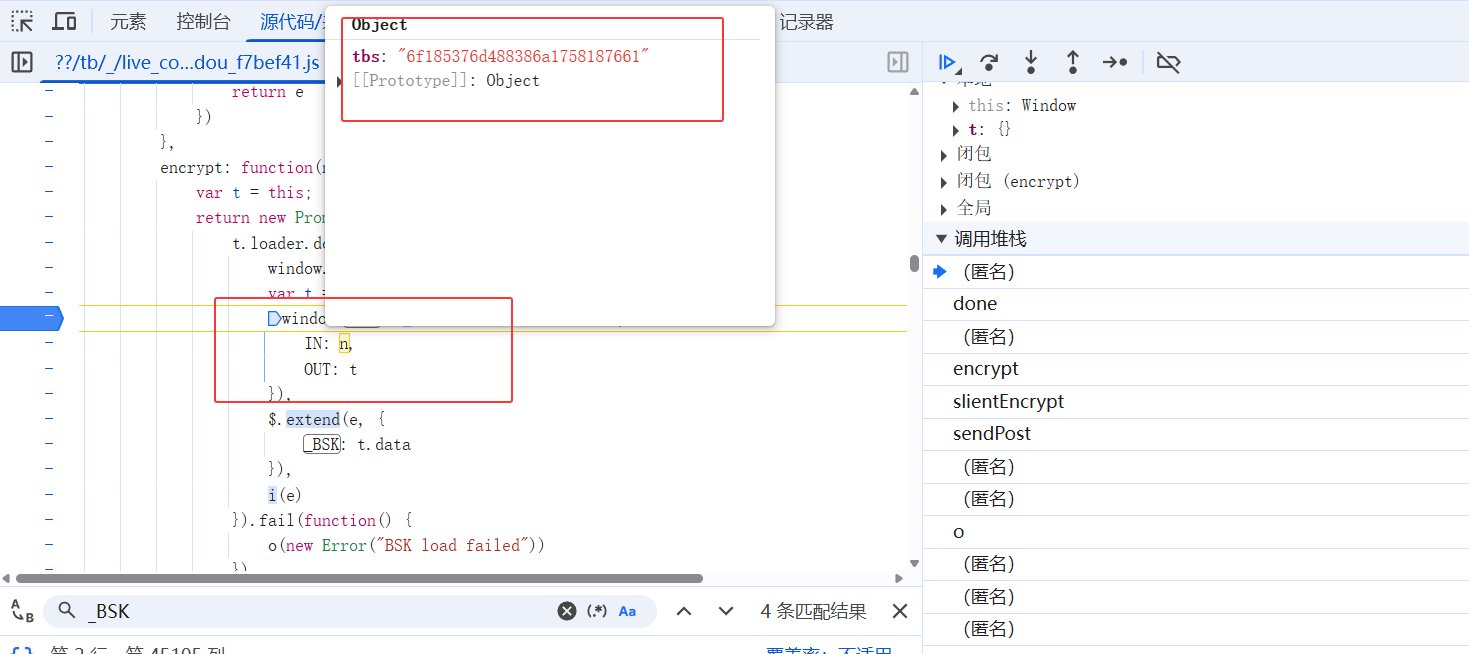The width and height of the screenshot is (1469, 654).
Task: Click the single Step debugger icon
Action: point(1115,63)
